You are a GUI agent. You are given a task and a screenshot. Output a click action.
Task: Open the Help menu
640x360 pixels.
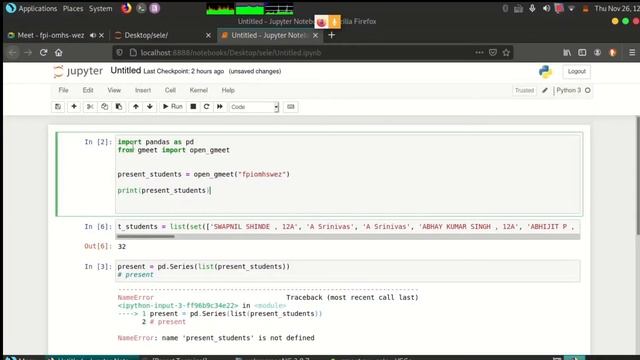click(228, 90)
